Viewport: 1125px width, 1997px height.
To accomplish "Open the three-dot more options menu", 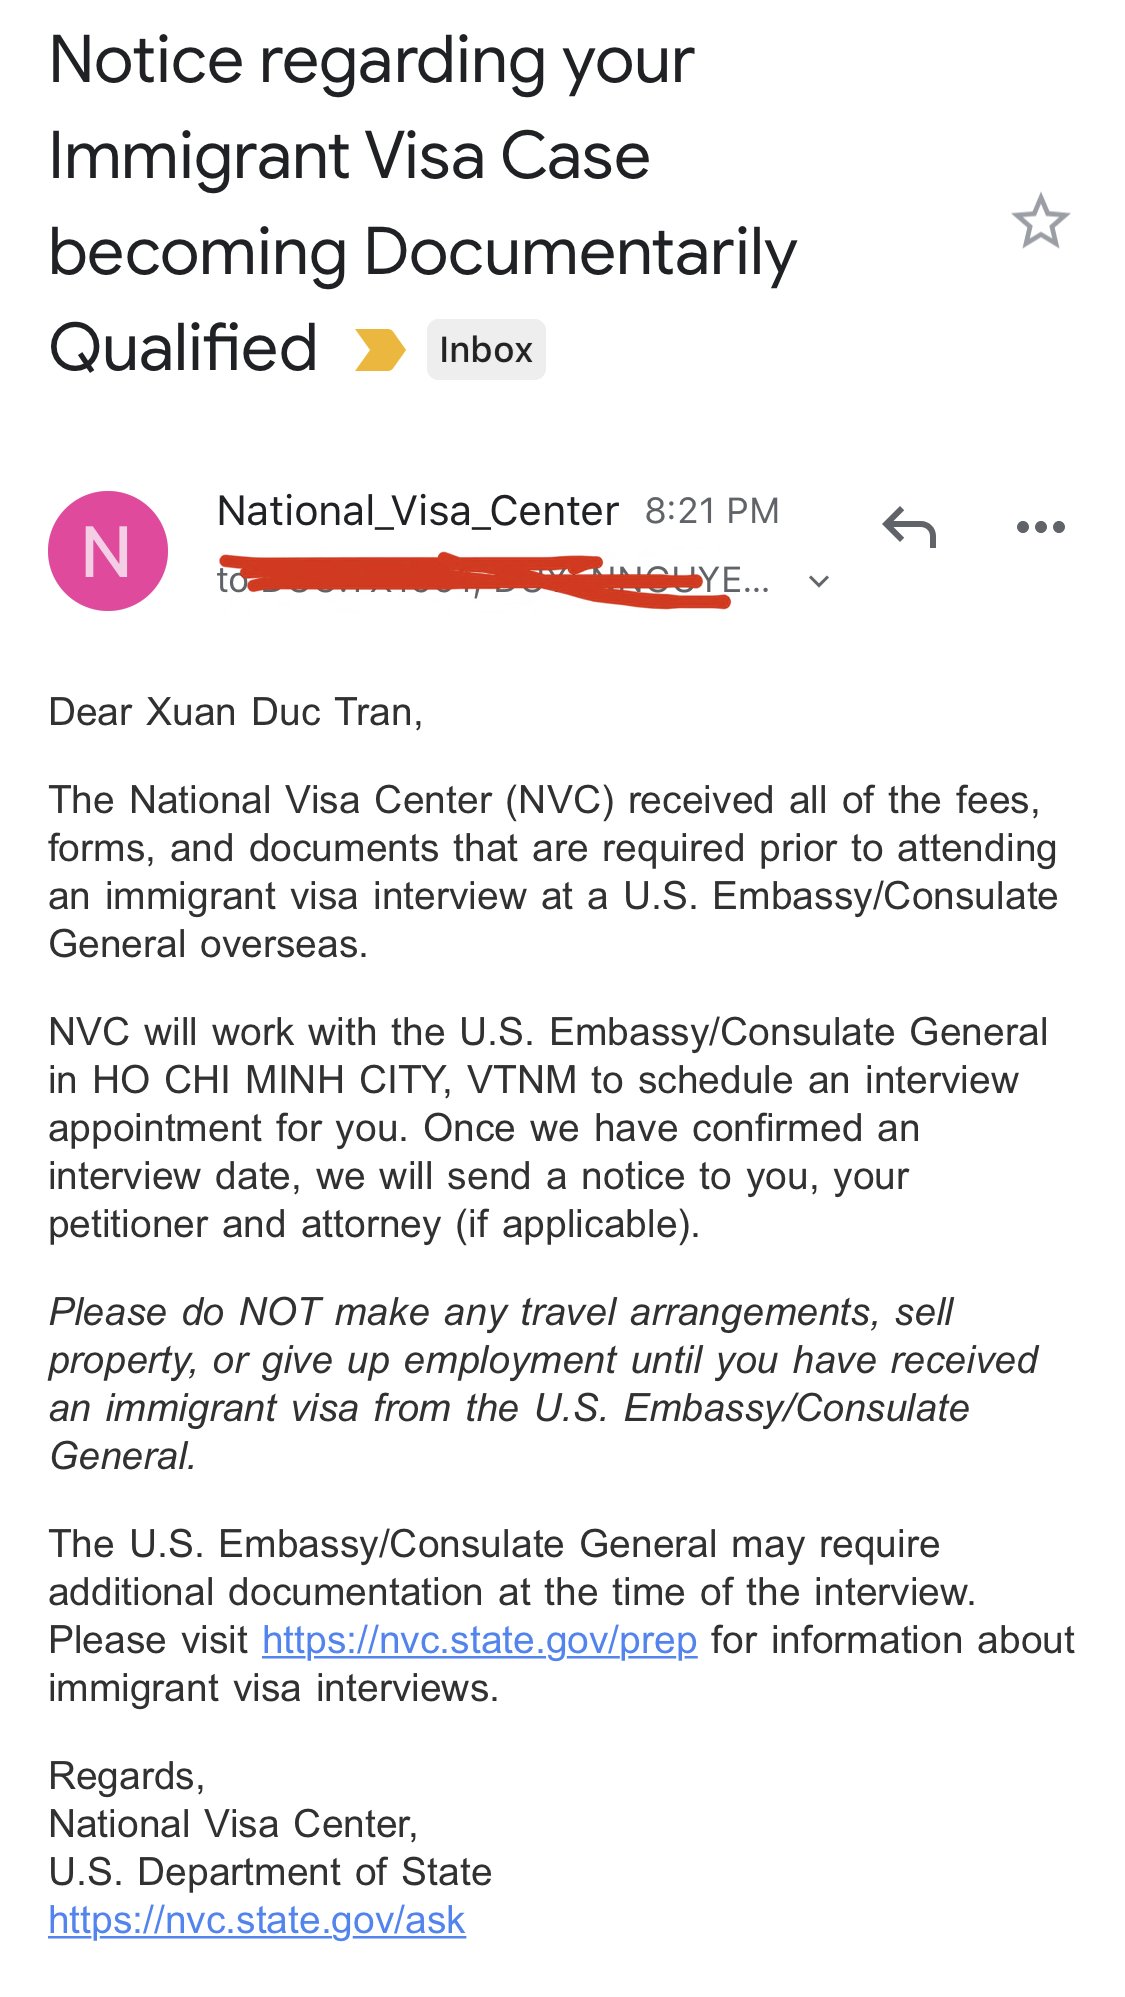I will [x=1040, y=527].
